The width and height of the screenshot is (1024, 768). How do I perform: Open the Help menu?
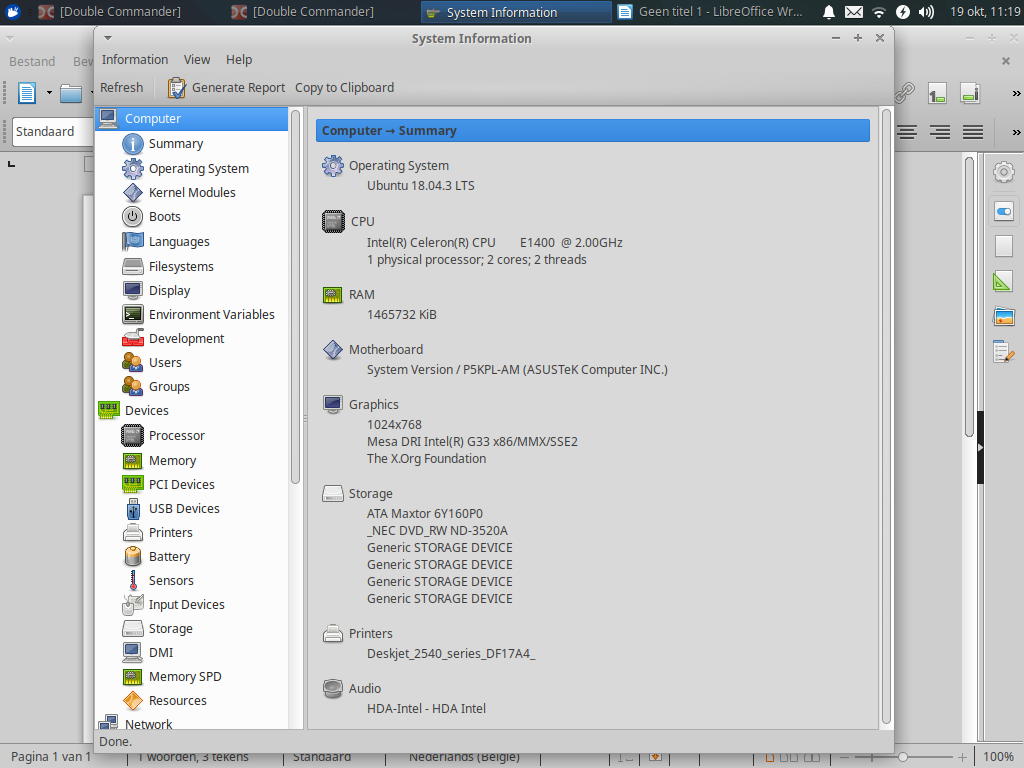tap(239, 60)
